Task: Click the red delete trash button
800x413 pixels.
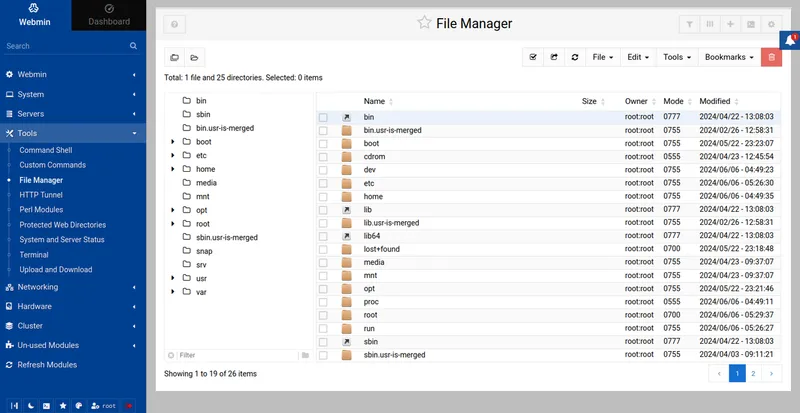Action: point(771,57)
